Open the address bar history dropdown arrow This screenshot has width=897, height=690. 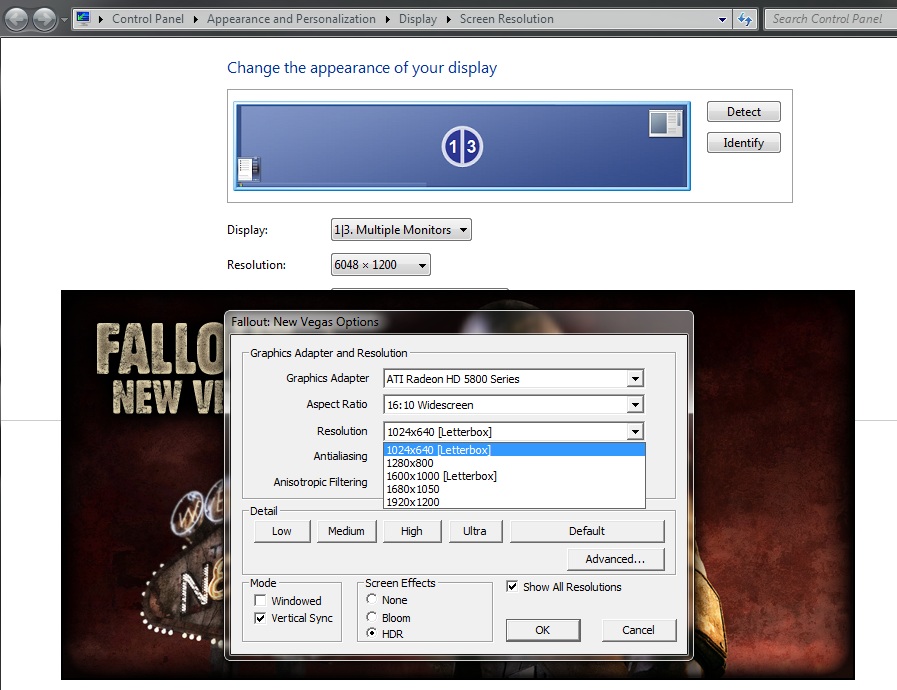point(722,19)
